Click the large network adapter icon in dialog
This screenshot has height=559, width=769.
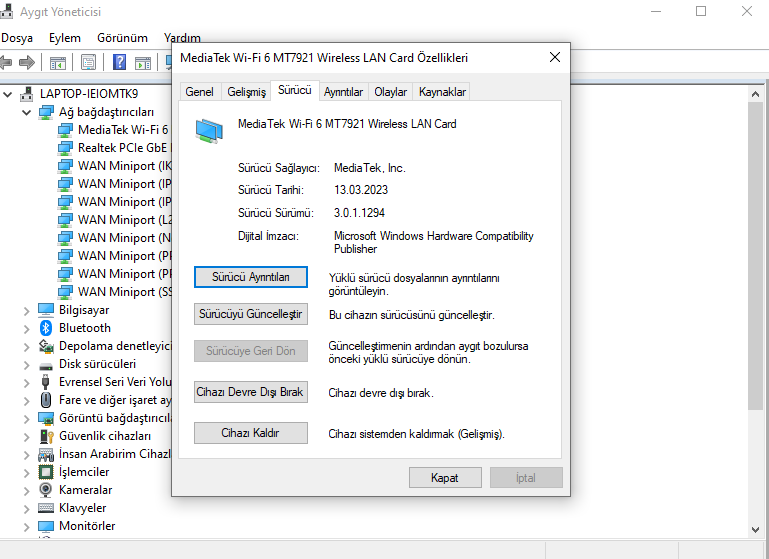(x=209, y=131)
